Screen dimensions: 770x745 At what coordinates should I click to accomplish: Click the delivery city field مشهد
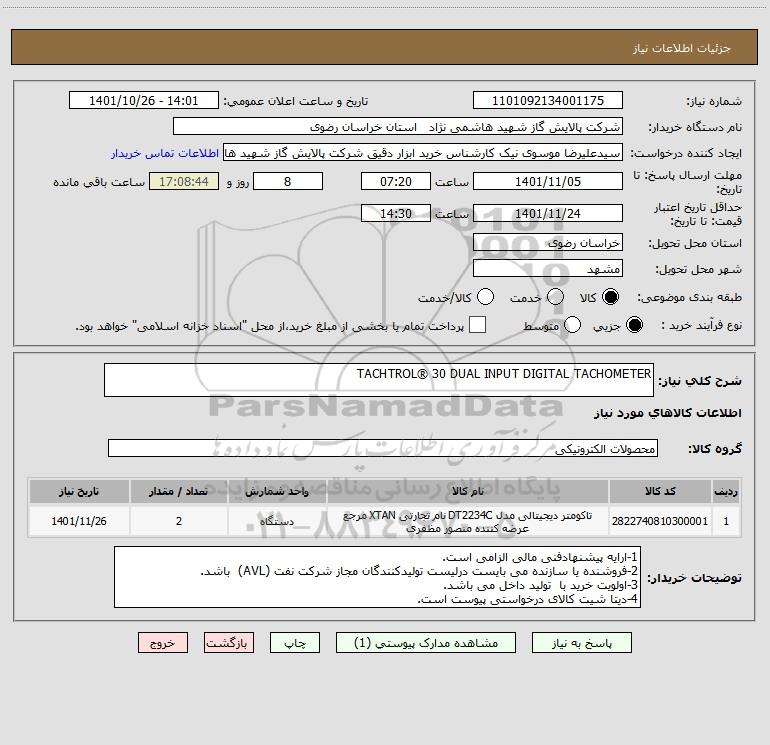click(x=548, y=269)
